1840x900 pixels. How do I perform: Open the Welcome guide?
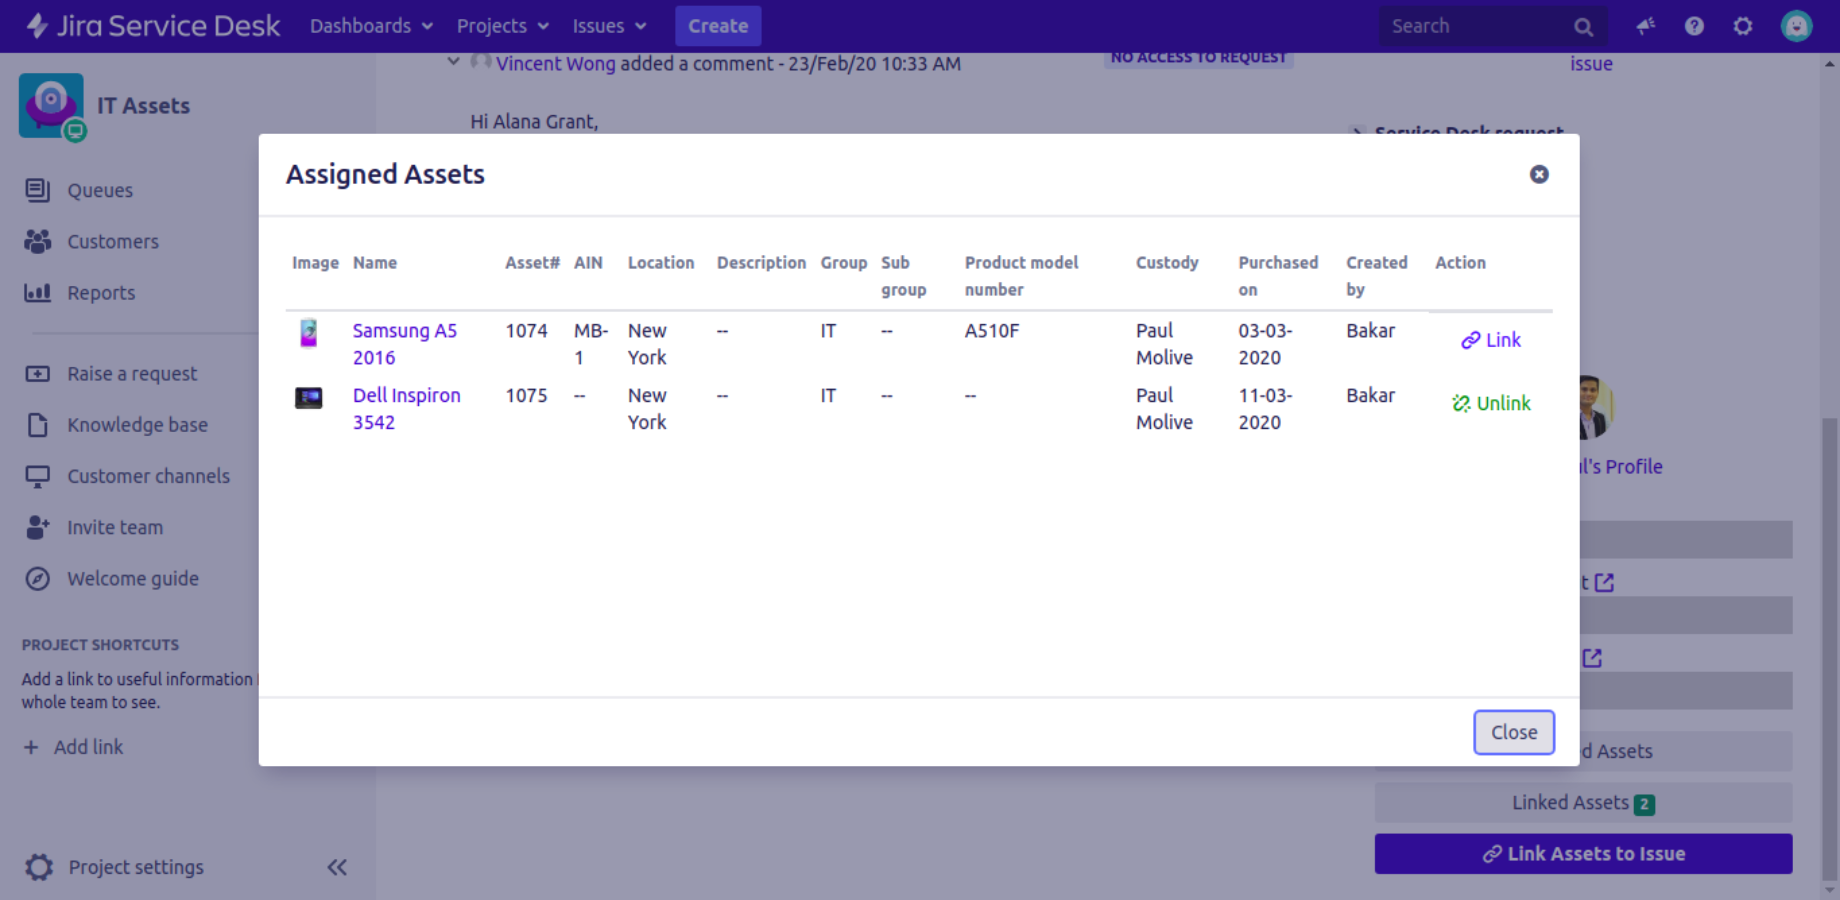133,578
